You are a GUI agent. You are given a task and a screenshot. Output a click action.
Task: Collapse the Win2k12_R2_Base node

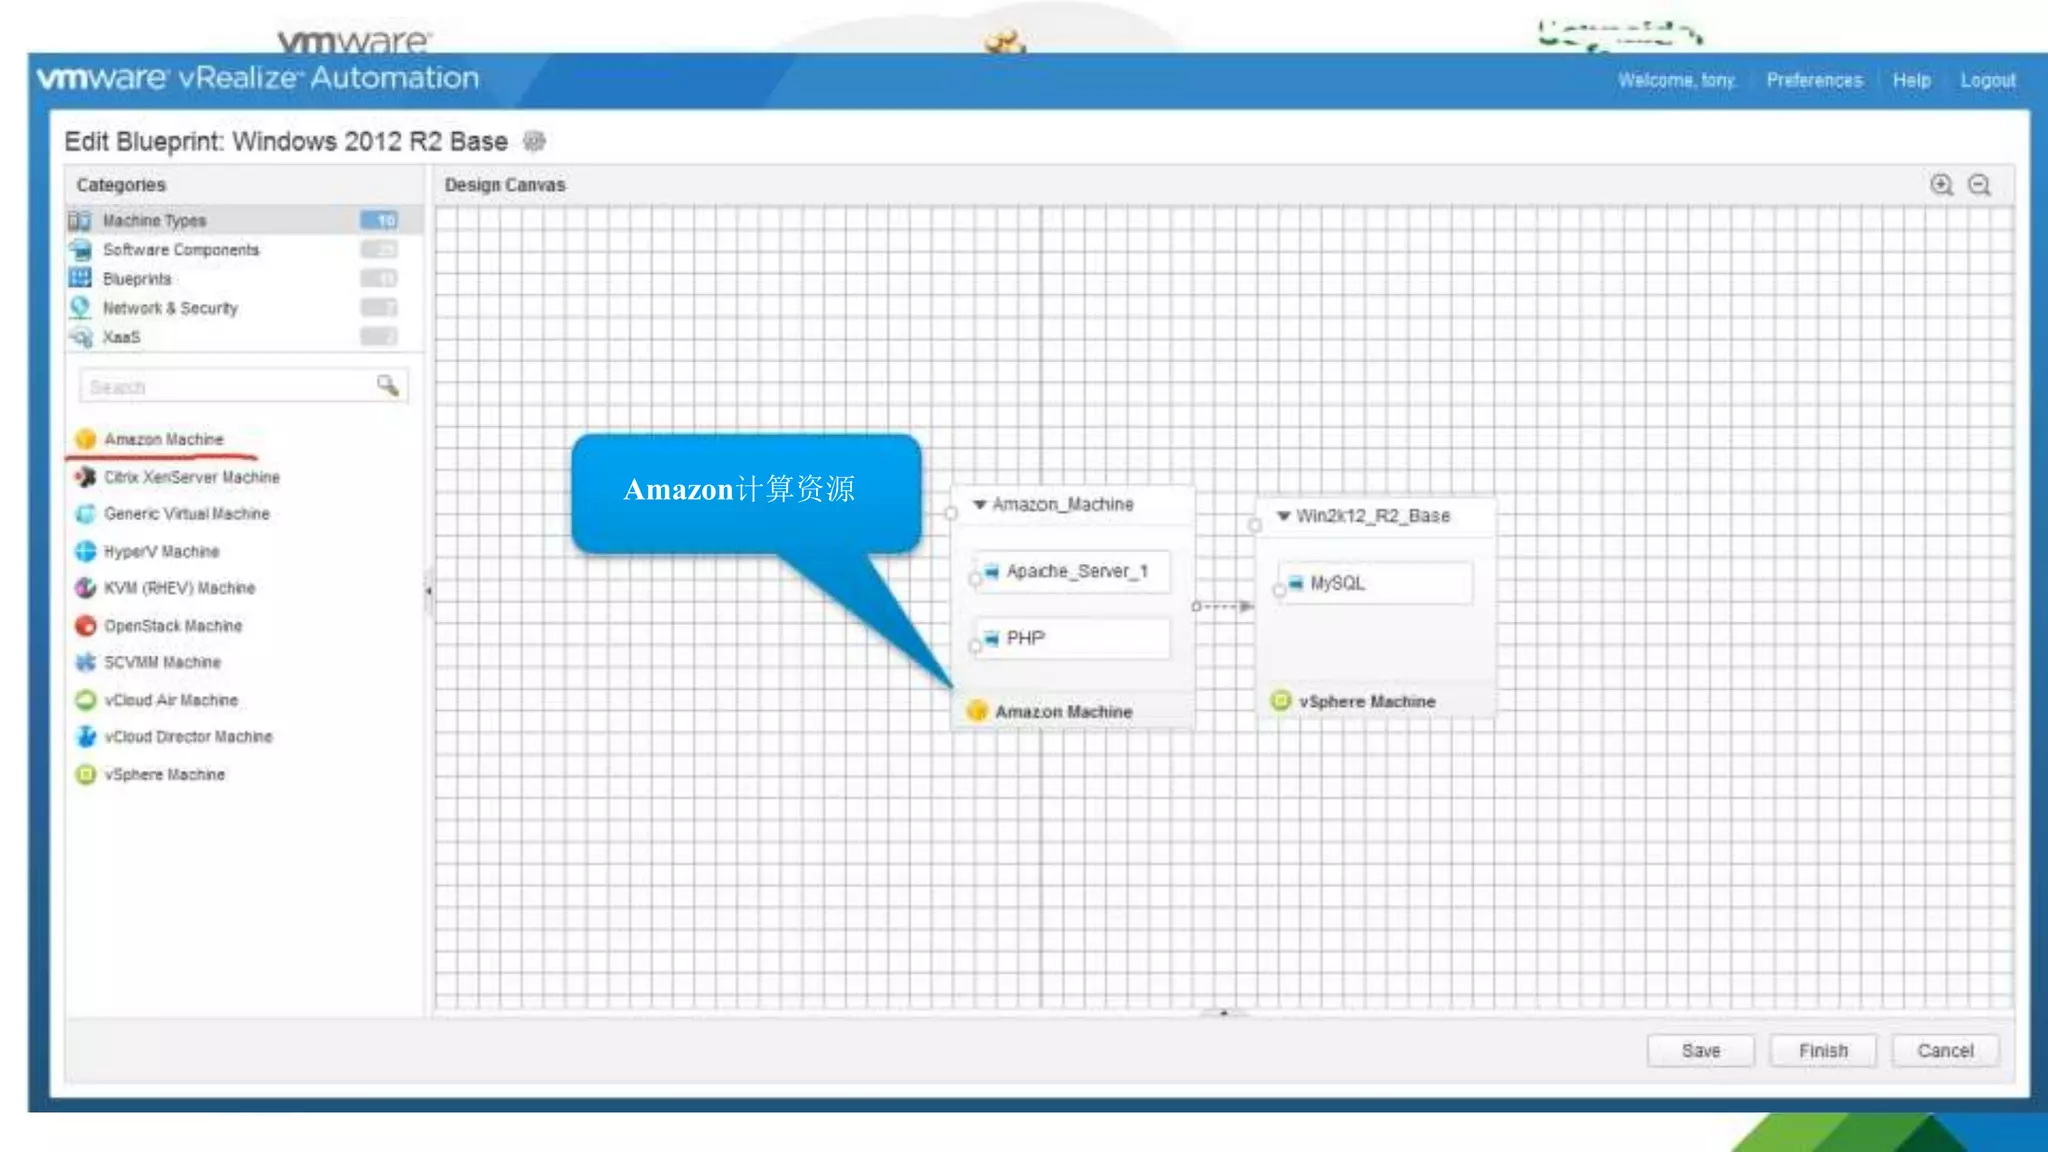click(x=1283, y=516)
